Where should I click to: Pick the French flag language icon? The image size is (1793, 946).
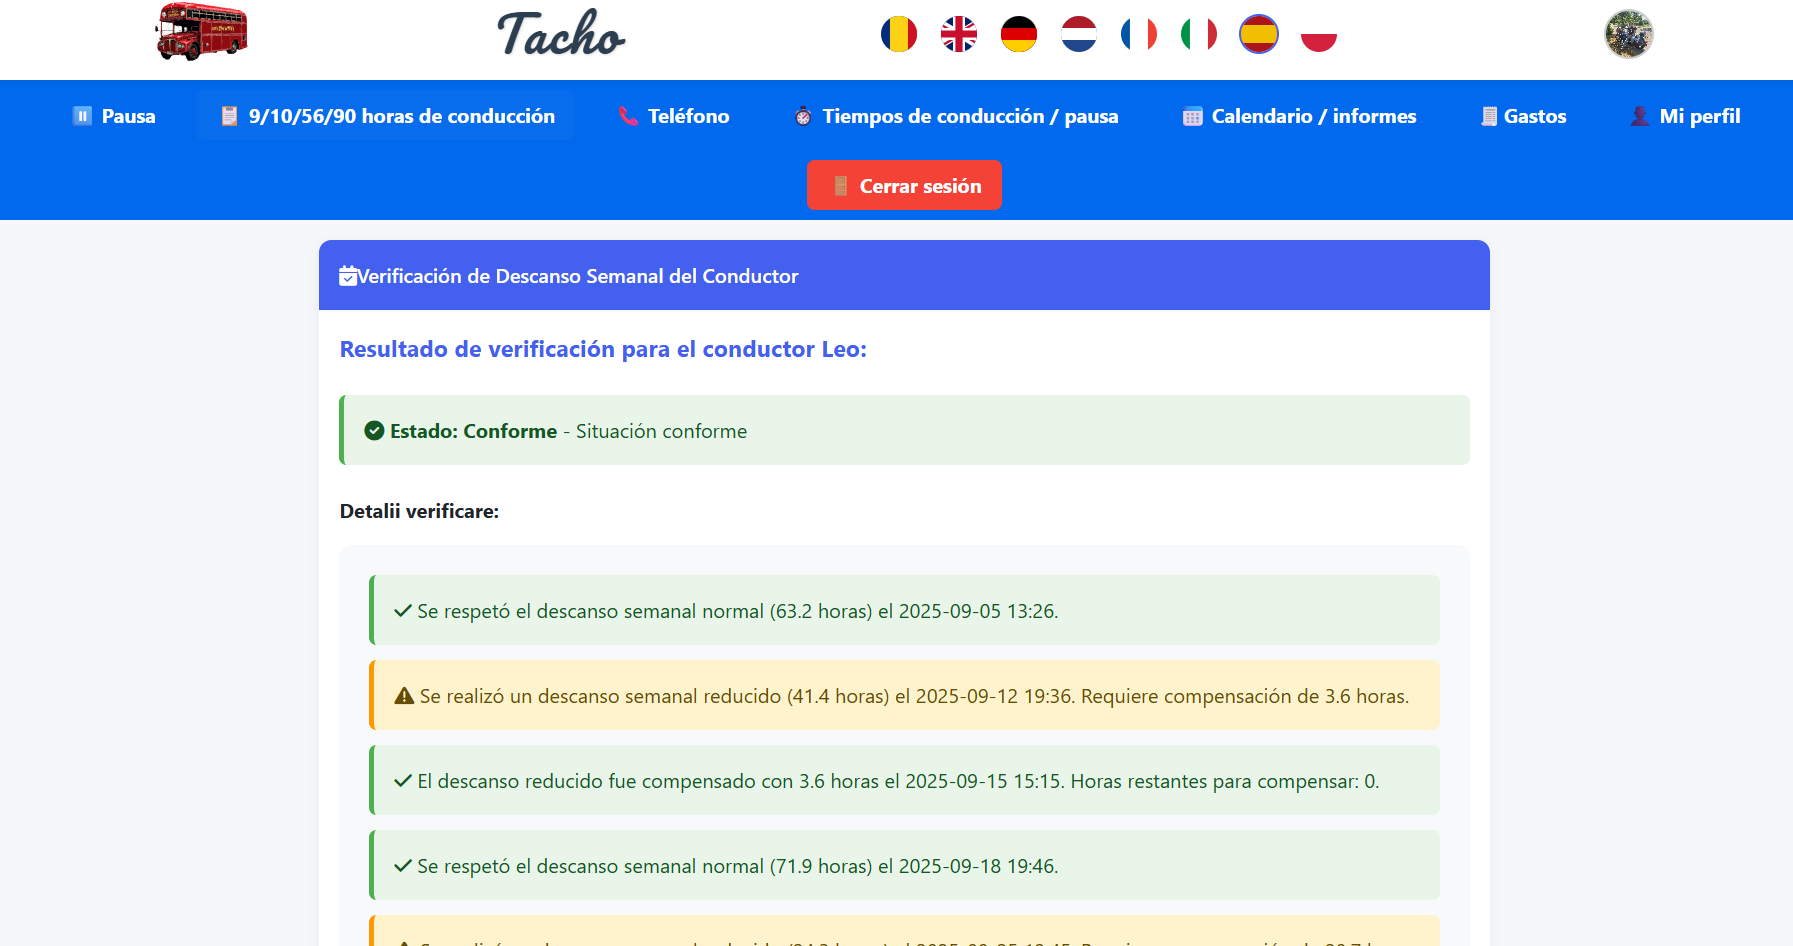(x=1138, y=34)
